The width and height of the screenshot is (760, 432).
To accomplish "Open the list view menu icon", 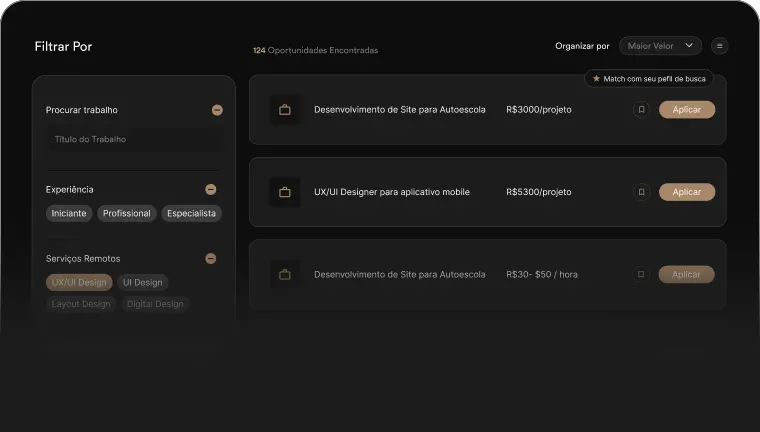I will pos(719,46).
